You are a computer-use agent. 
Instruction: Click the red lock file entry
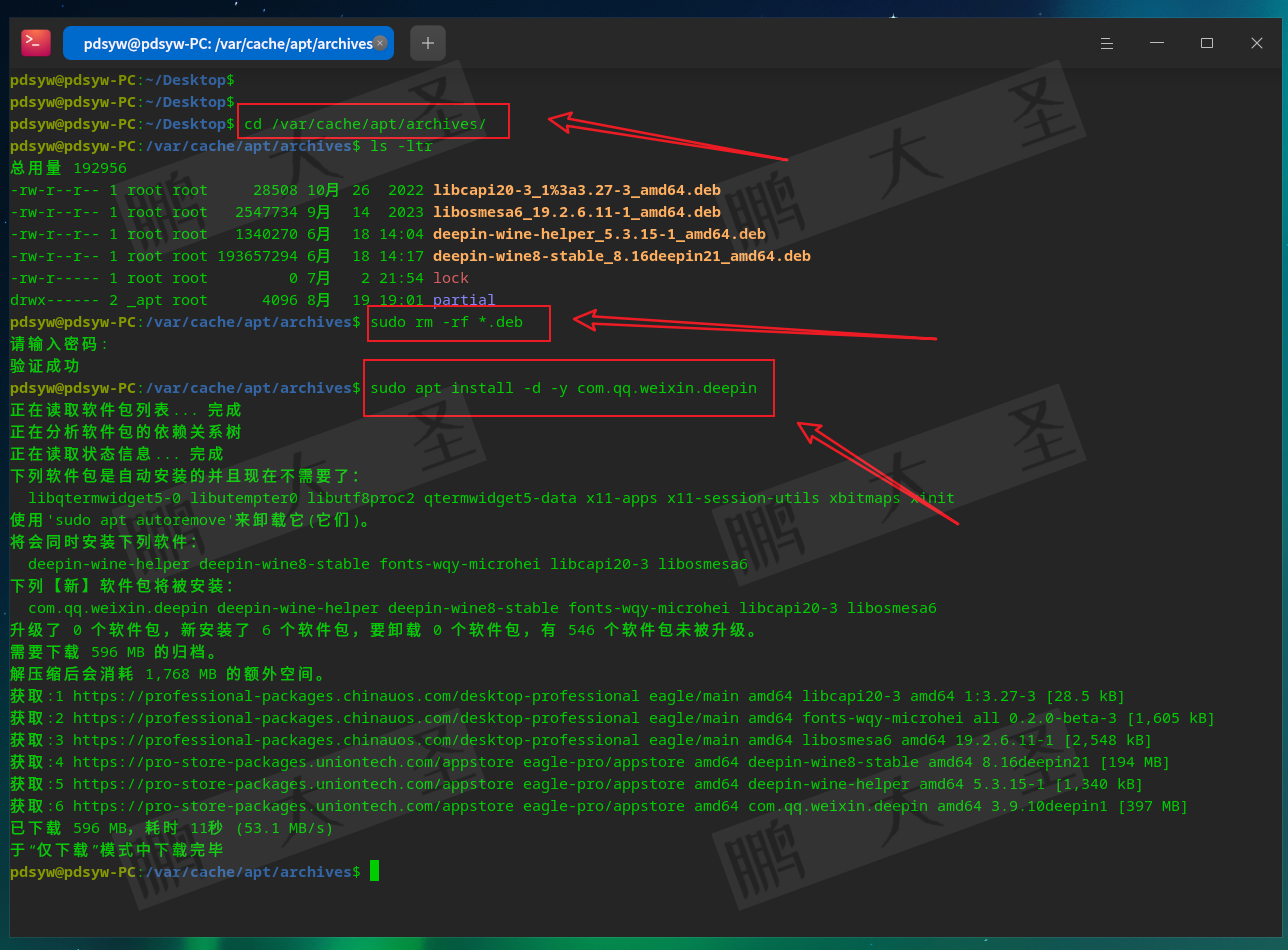(x=450, y=278)
